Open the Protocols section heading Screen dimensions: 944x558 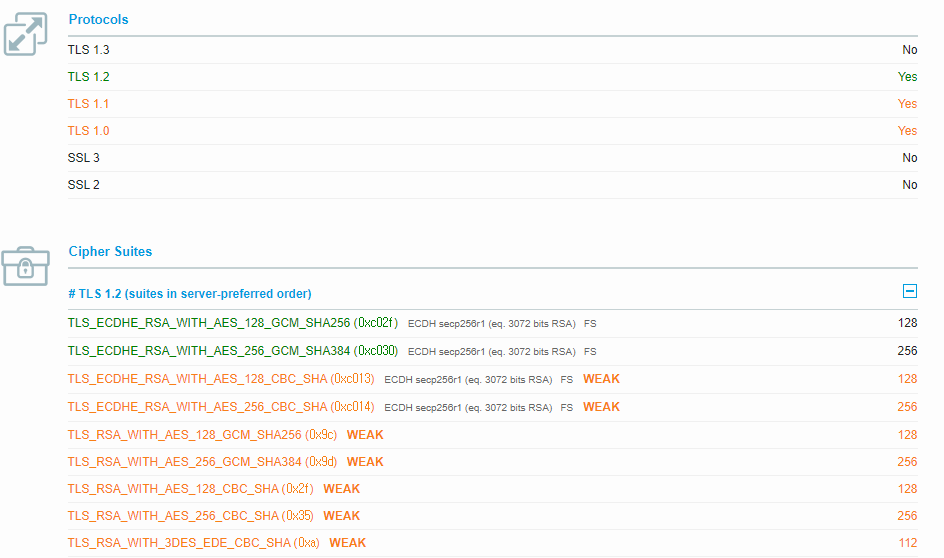coord(98,19)
